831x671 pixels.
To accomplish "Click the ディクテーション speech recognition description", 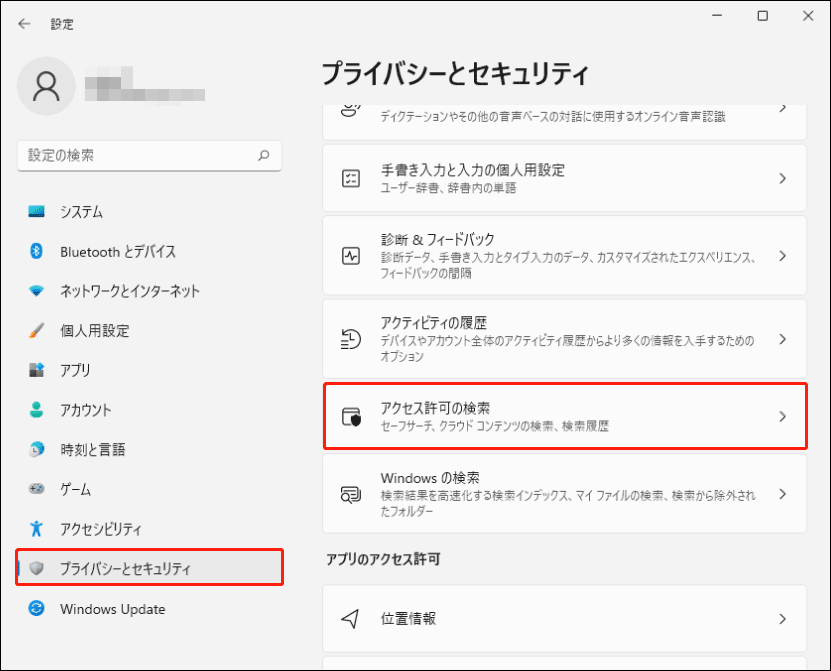I will pos(553,117).
